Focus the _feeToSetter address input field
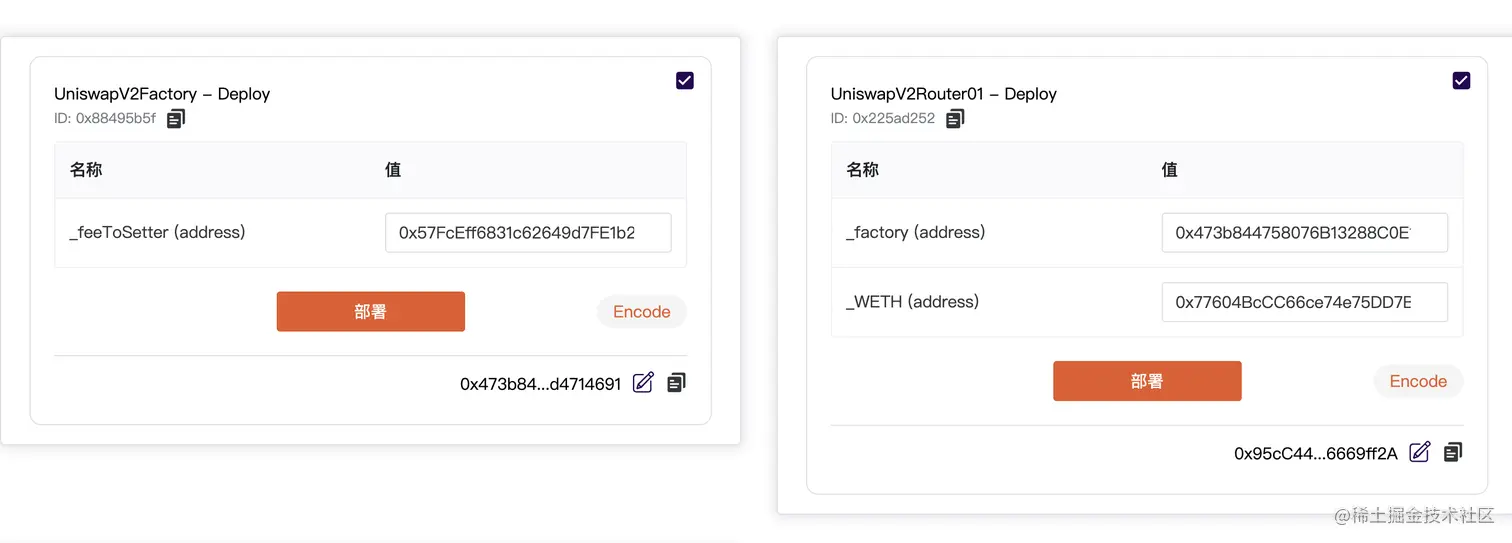The width and height of the screenshot is (1512, 543). coord(527,233)
